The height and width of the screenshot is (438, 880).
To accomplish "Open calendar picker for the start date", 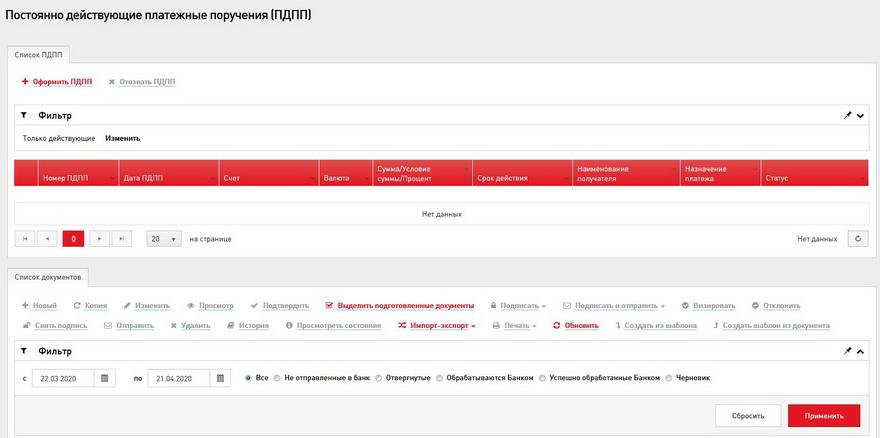I will click(x=105, y=378).
